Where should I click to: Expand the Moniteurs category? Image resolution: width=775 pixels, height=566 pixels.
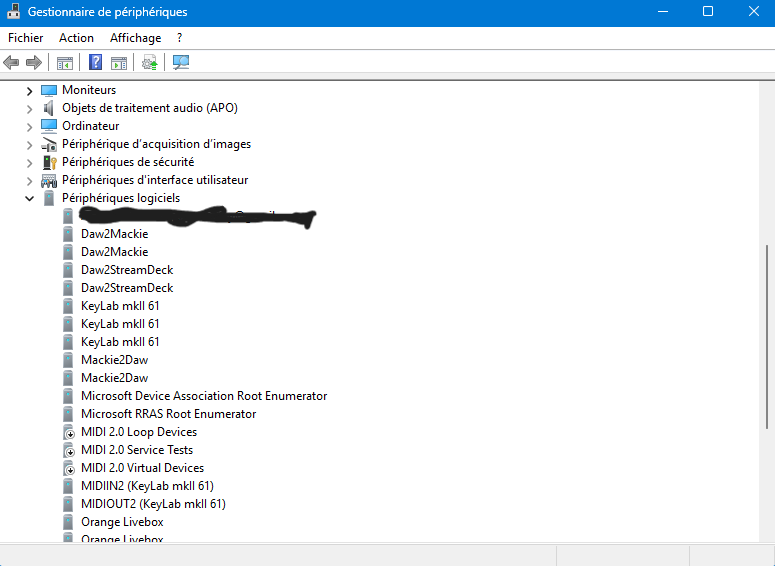pos(29,90)
